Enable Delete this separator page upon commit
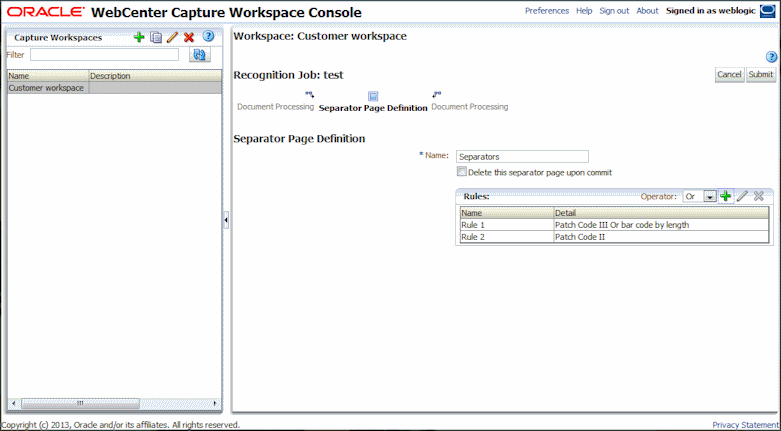The image size is (781, 431). coord(462,172)
